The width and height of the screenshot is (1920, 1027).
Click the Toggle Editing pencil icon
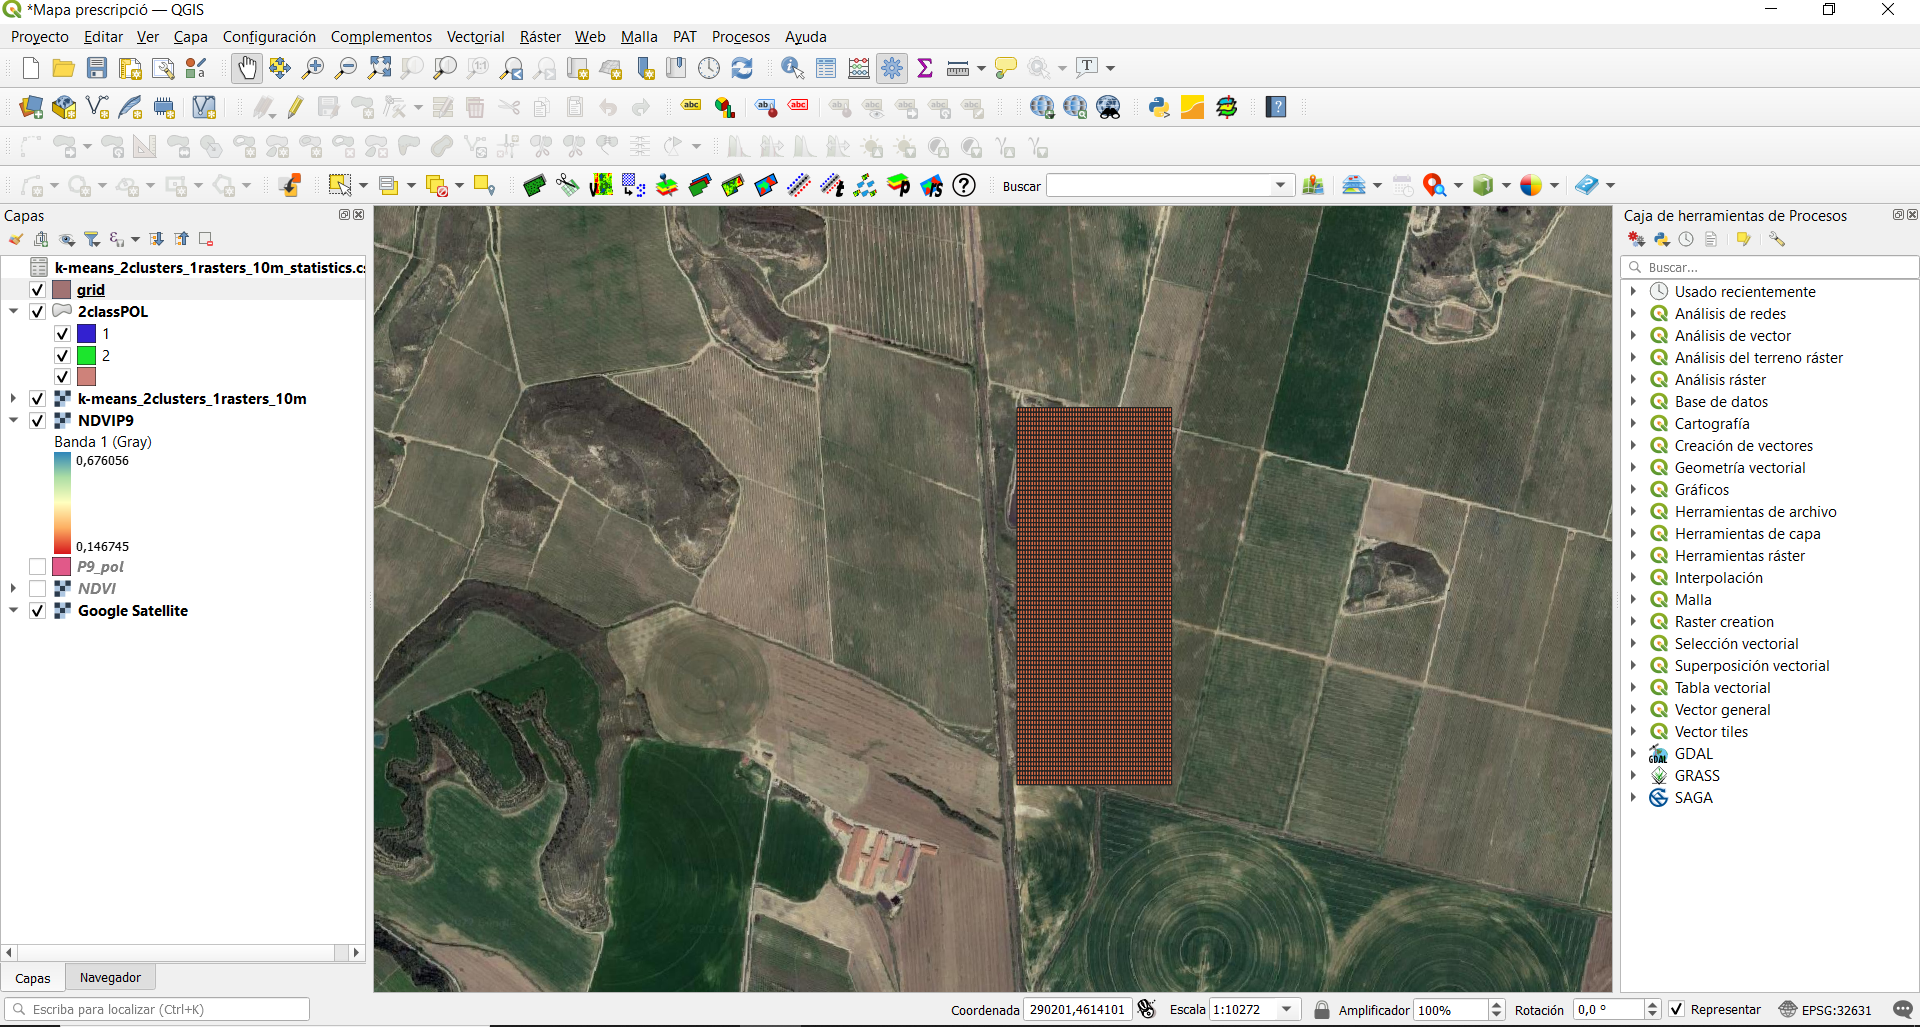click(x=295, y=107)
